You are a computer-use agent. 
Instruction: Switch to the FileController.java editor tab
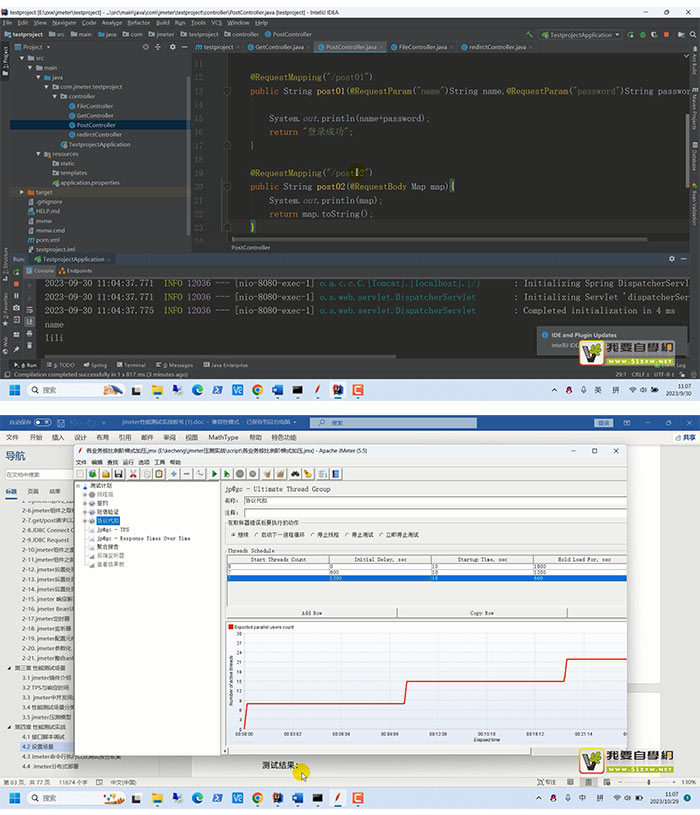coord(422,47)
